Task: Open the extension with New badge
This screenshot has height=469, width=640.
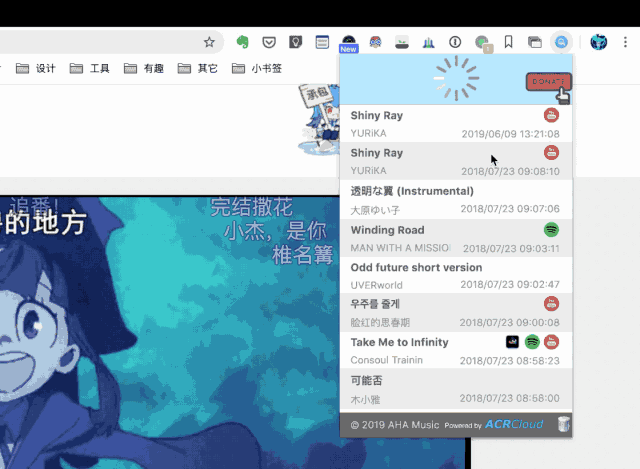Action: click(x=349, y=44)
